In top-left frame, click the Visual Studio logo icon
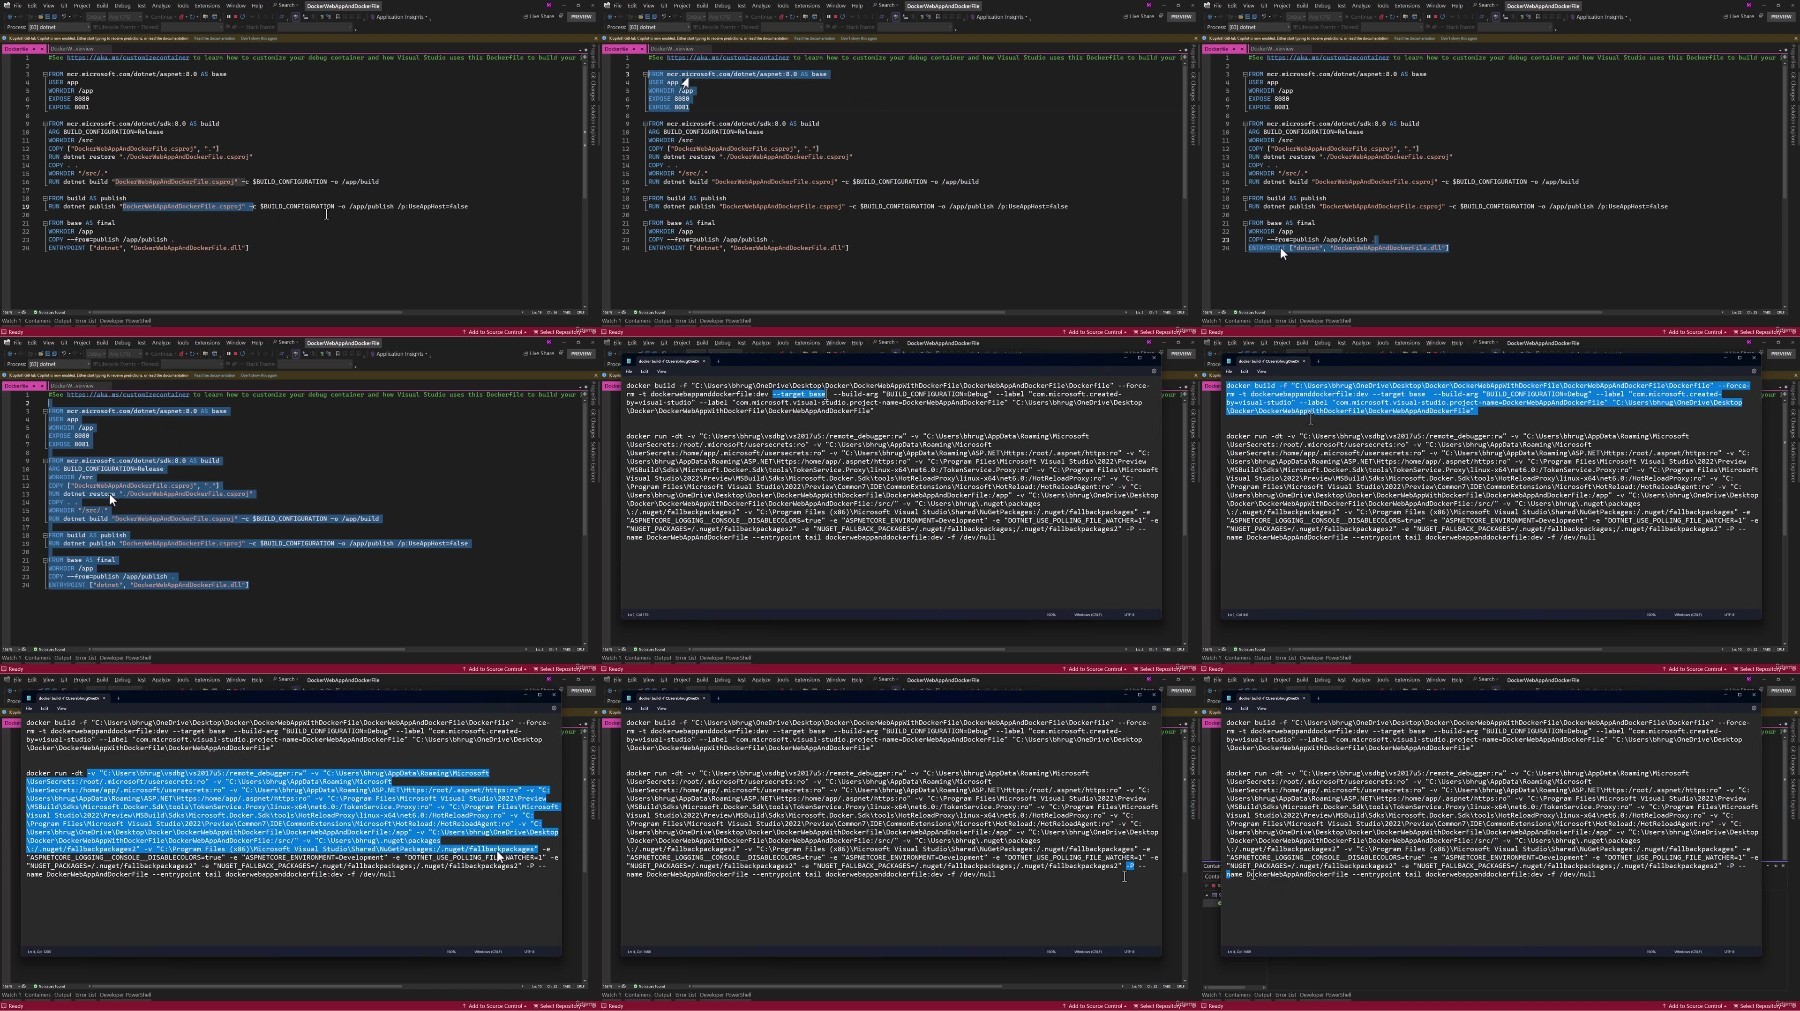 point(7,5)
